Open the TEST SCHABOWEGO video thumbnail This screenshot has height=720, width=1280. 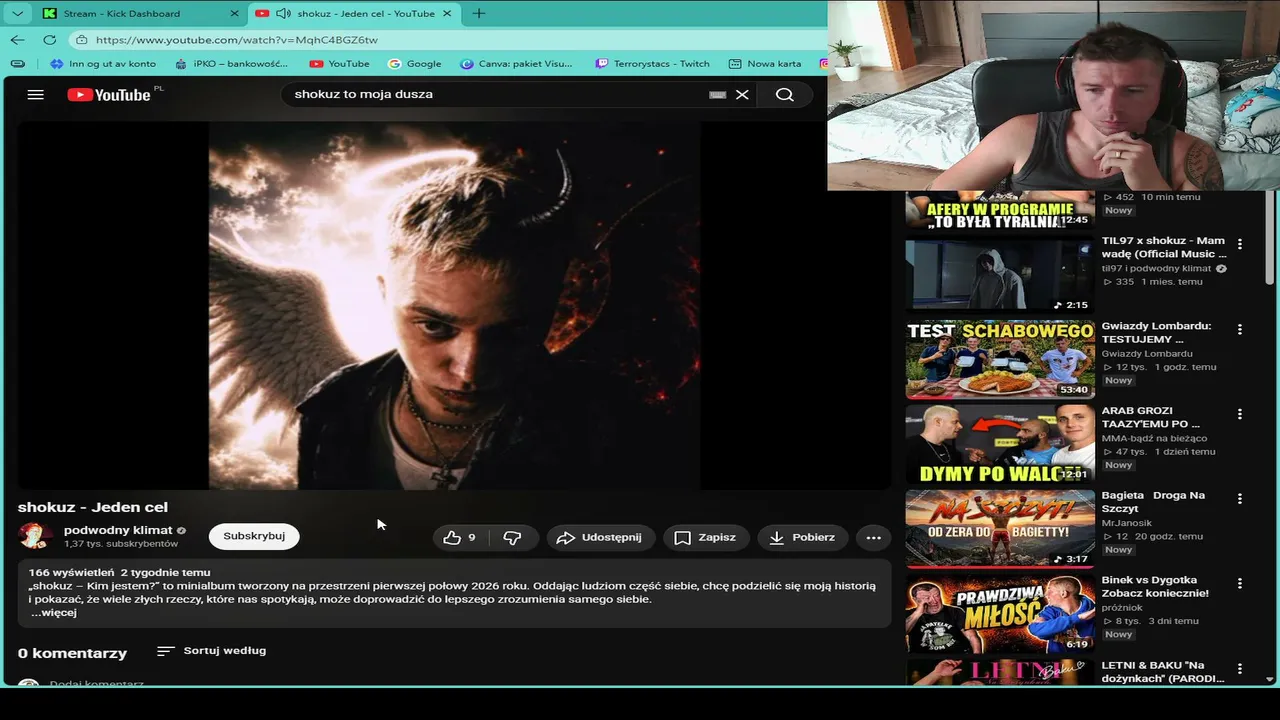point(1000,358)
